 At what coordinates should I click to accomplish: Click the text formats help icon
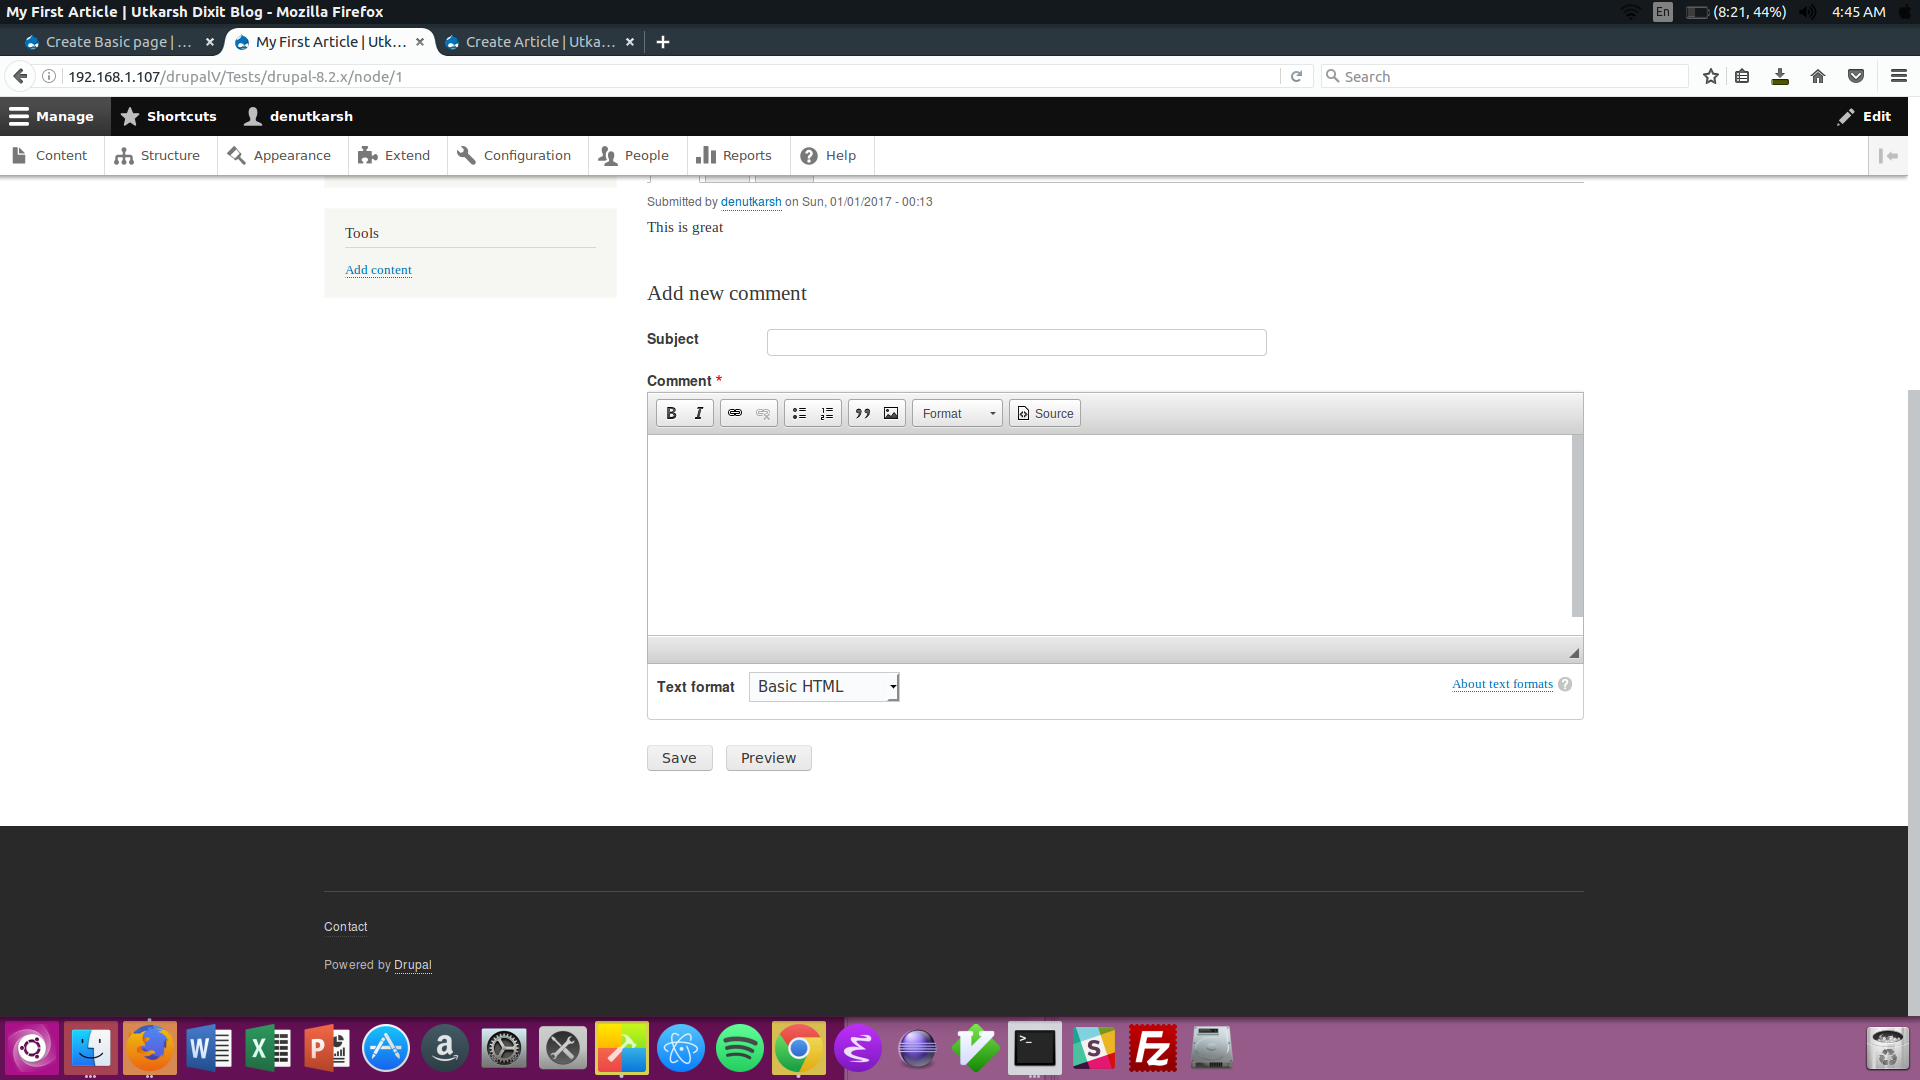(1565, 684)
